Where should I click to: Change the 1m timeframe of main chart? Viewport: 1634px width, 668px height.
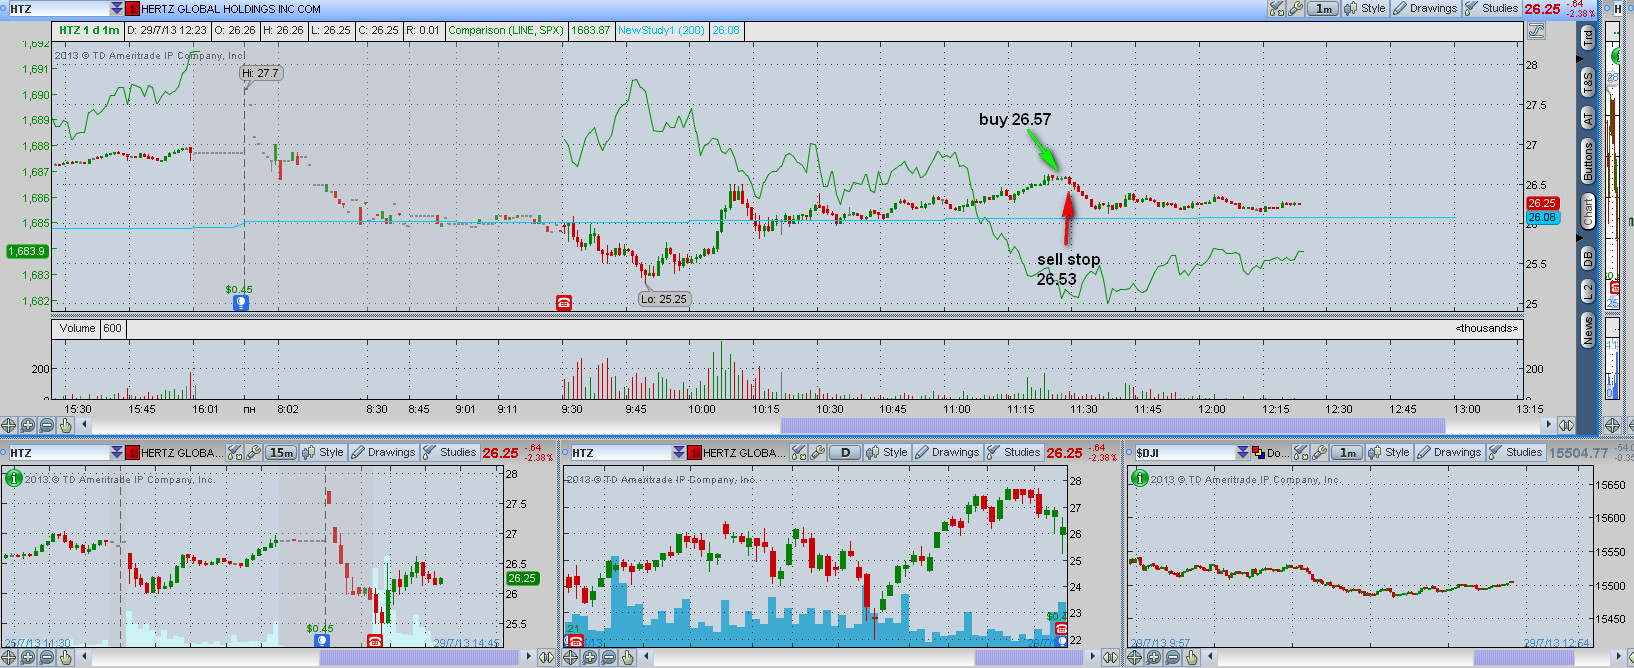pyautogui.click(x=1324, y=8)
